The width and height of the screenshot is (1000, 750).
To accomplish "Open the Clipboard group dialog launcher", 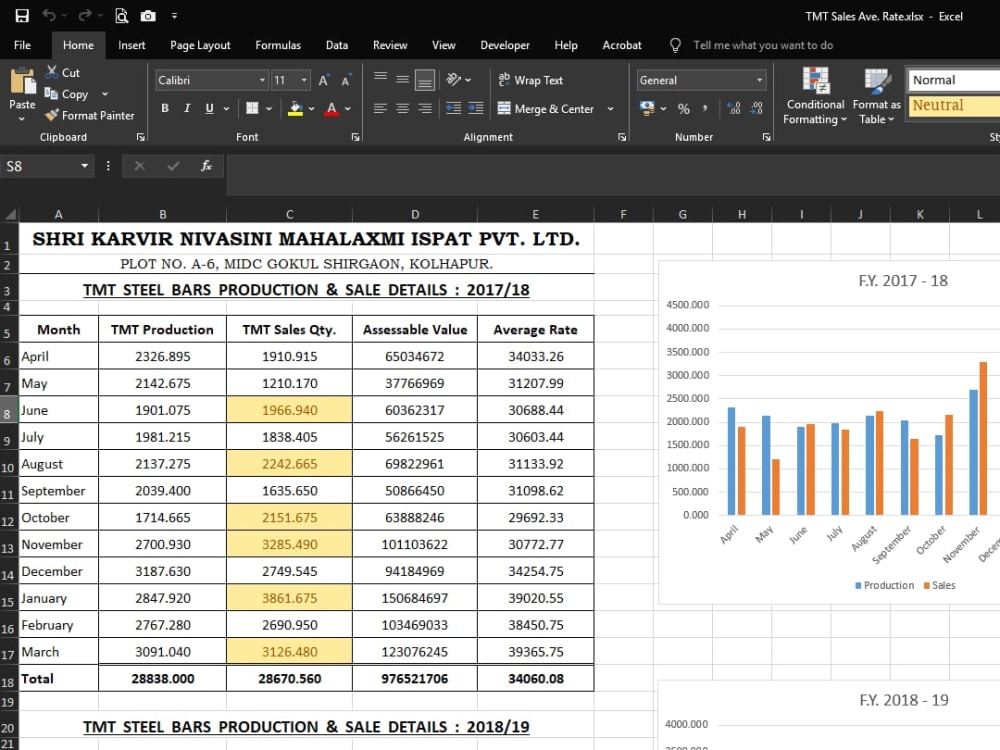I will [x=140, y=137].
